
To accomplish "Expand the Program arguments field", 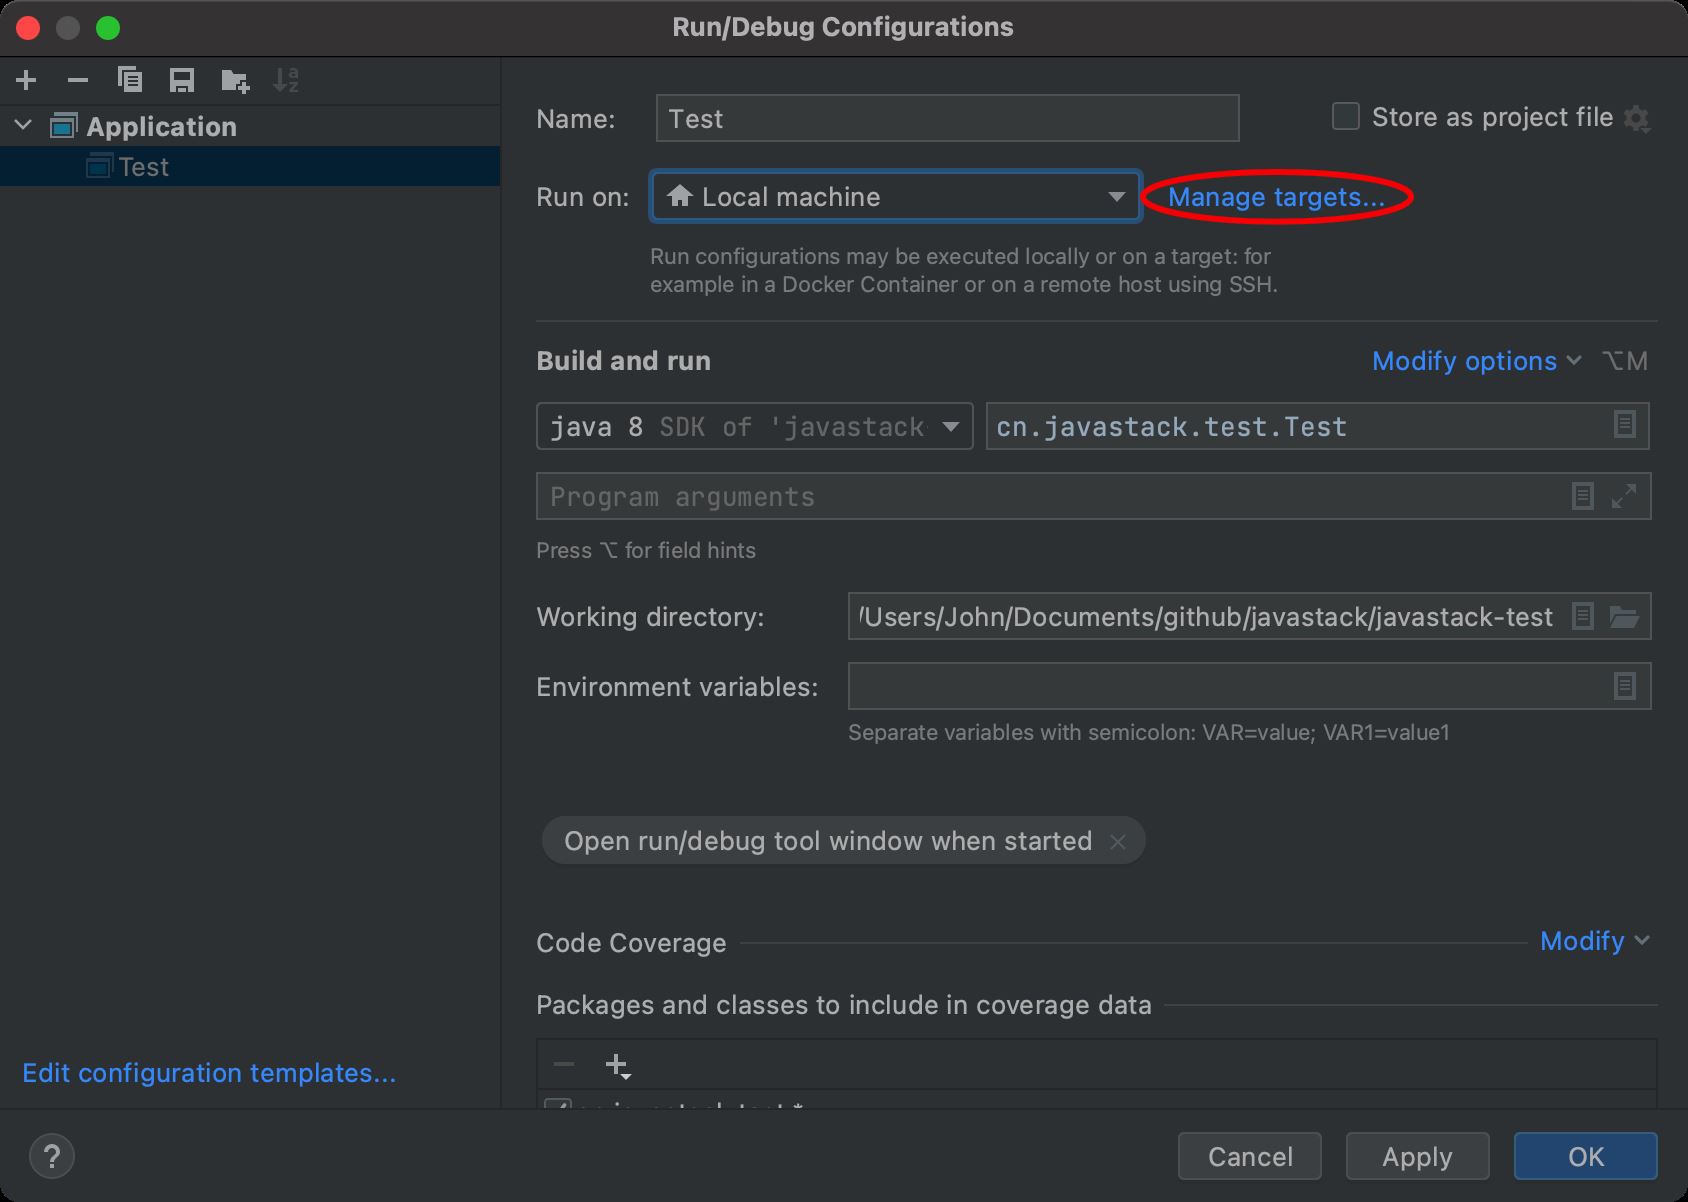I will [1624, 496].
